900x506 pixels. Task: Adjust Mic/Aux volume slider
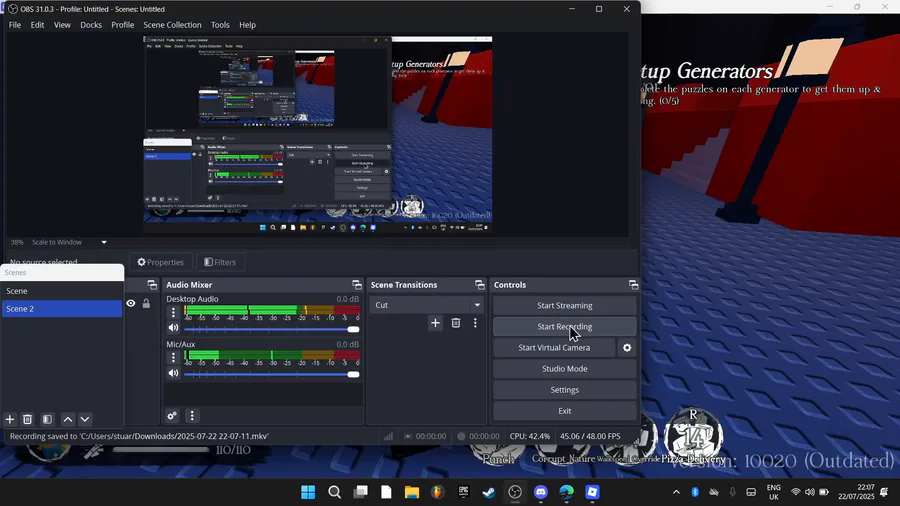(x=271, y=375)
